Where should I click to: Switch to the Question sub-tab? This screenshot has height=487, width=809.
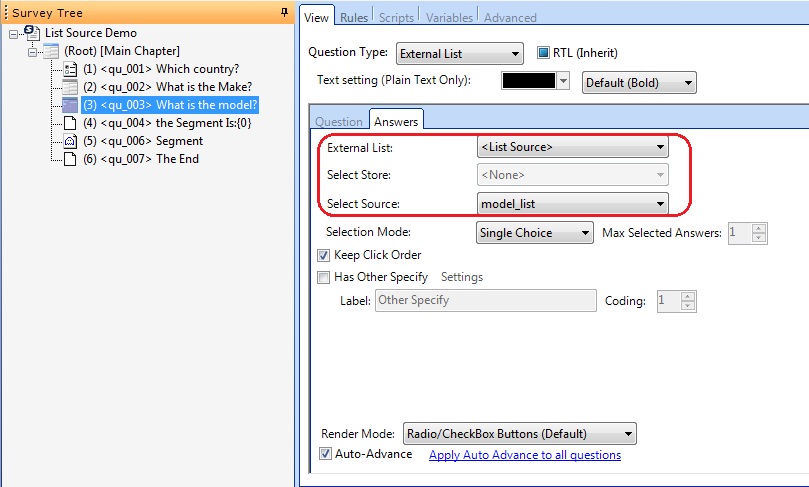pos(339,122)
